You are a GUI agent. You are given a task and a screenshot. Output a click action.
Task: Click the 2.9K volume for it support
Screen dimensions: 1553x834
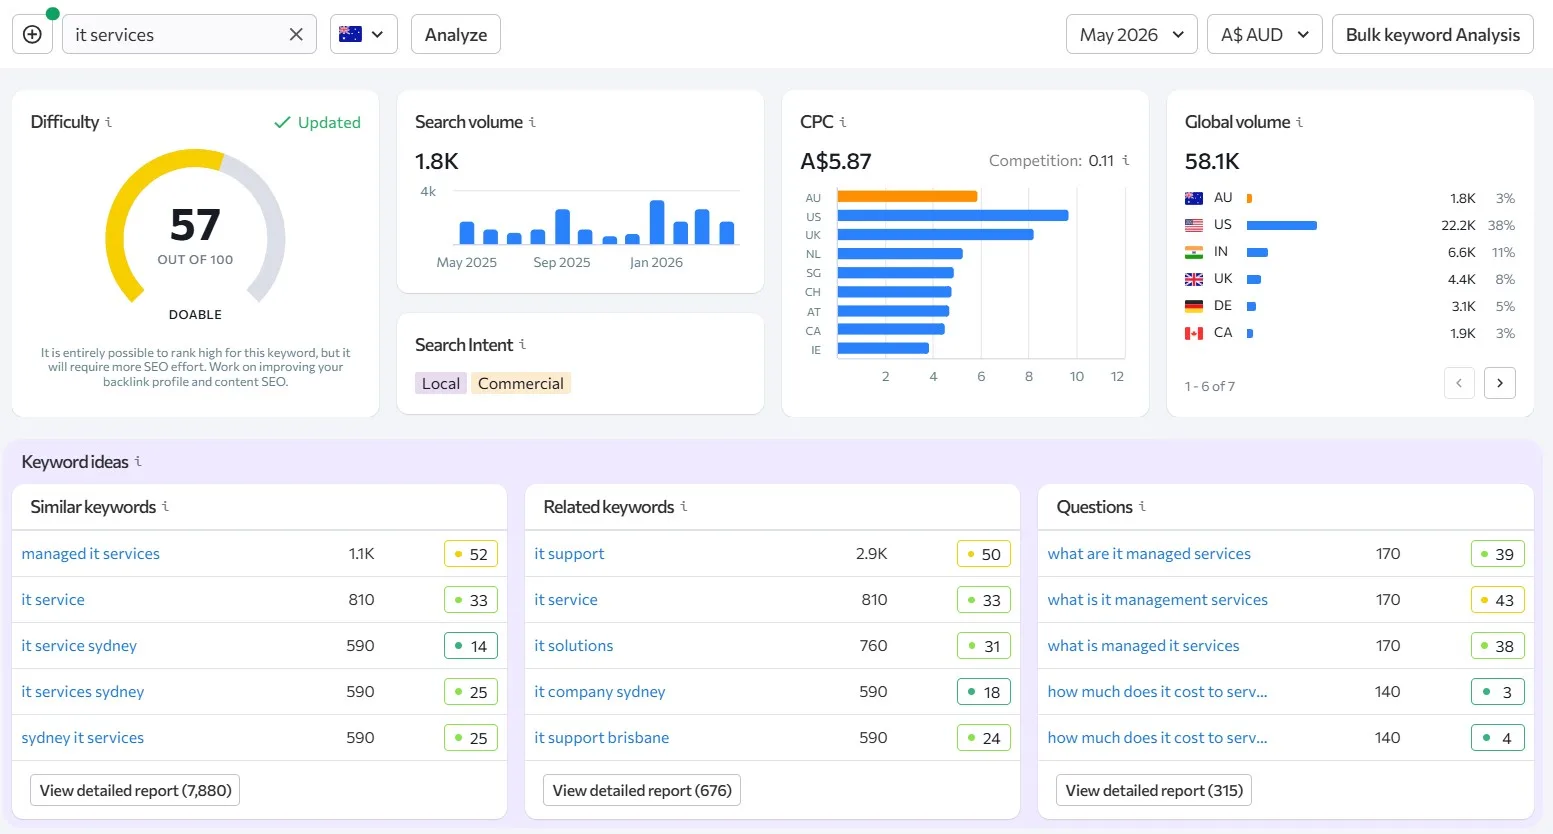(872, 553)
